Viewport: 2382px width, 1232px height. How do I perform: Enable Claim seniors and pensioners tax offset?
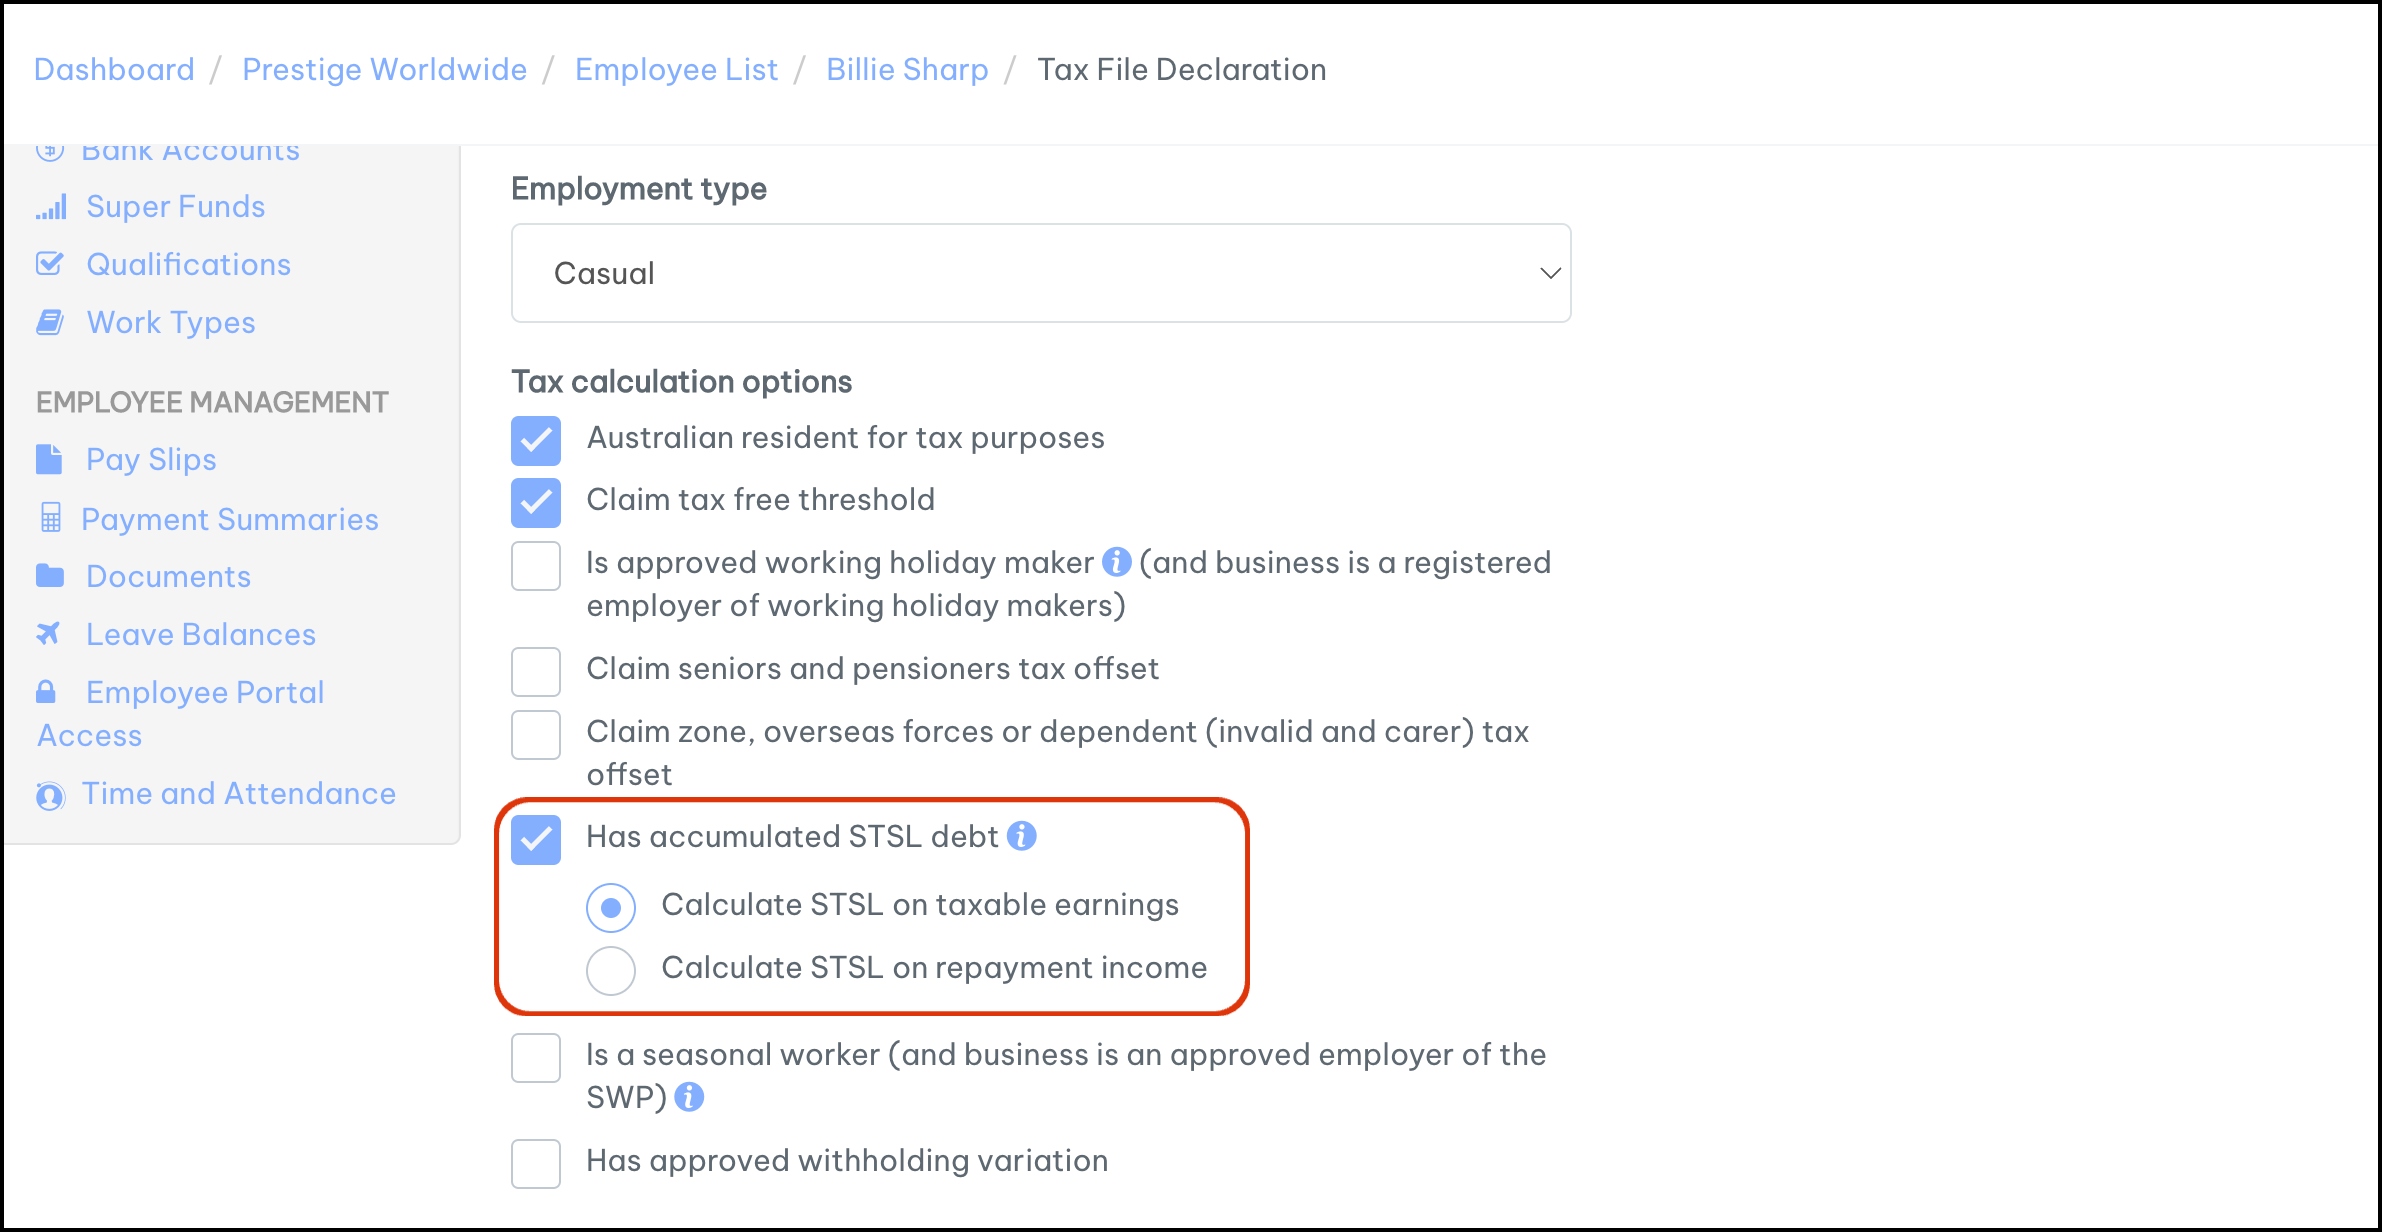pos(536,671)
